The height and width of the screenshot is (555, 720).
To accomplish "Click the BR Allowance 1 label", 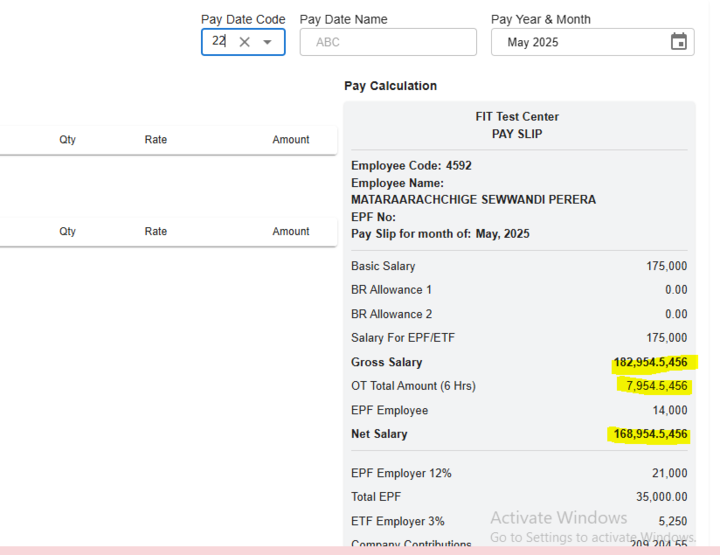I will [x=391, y=290].
